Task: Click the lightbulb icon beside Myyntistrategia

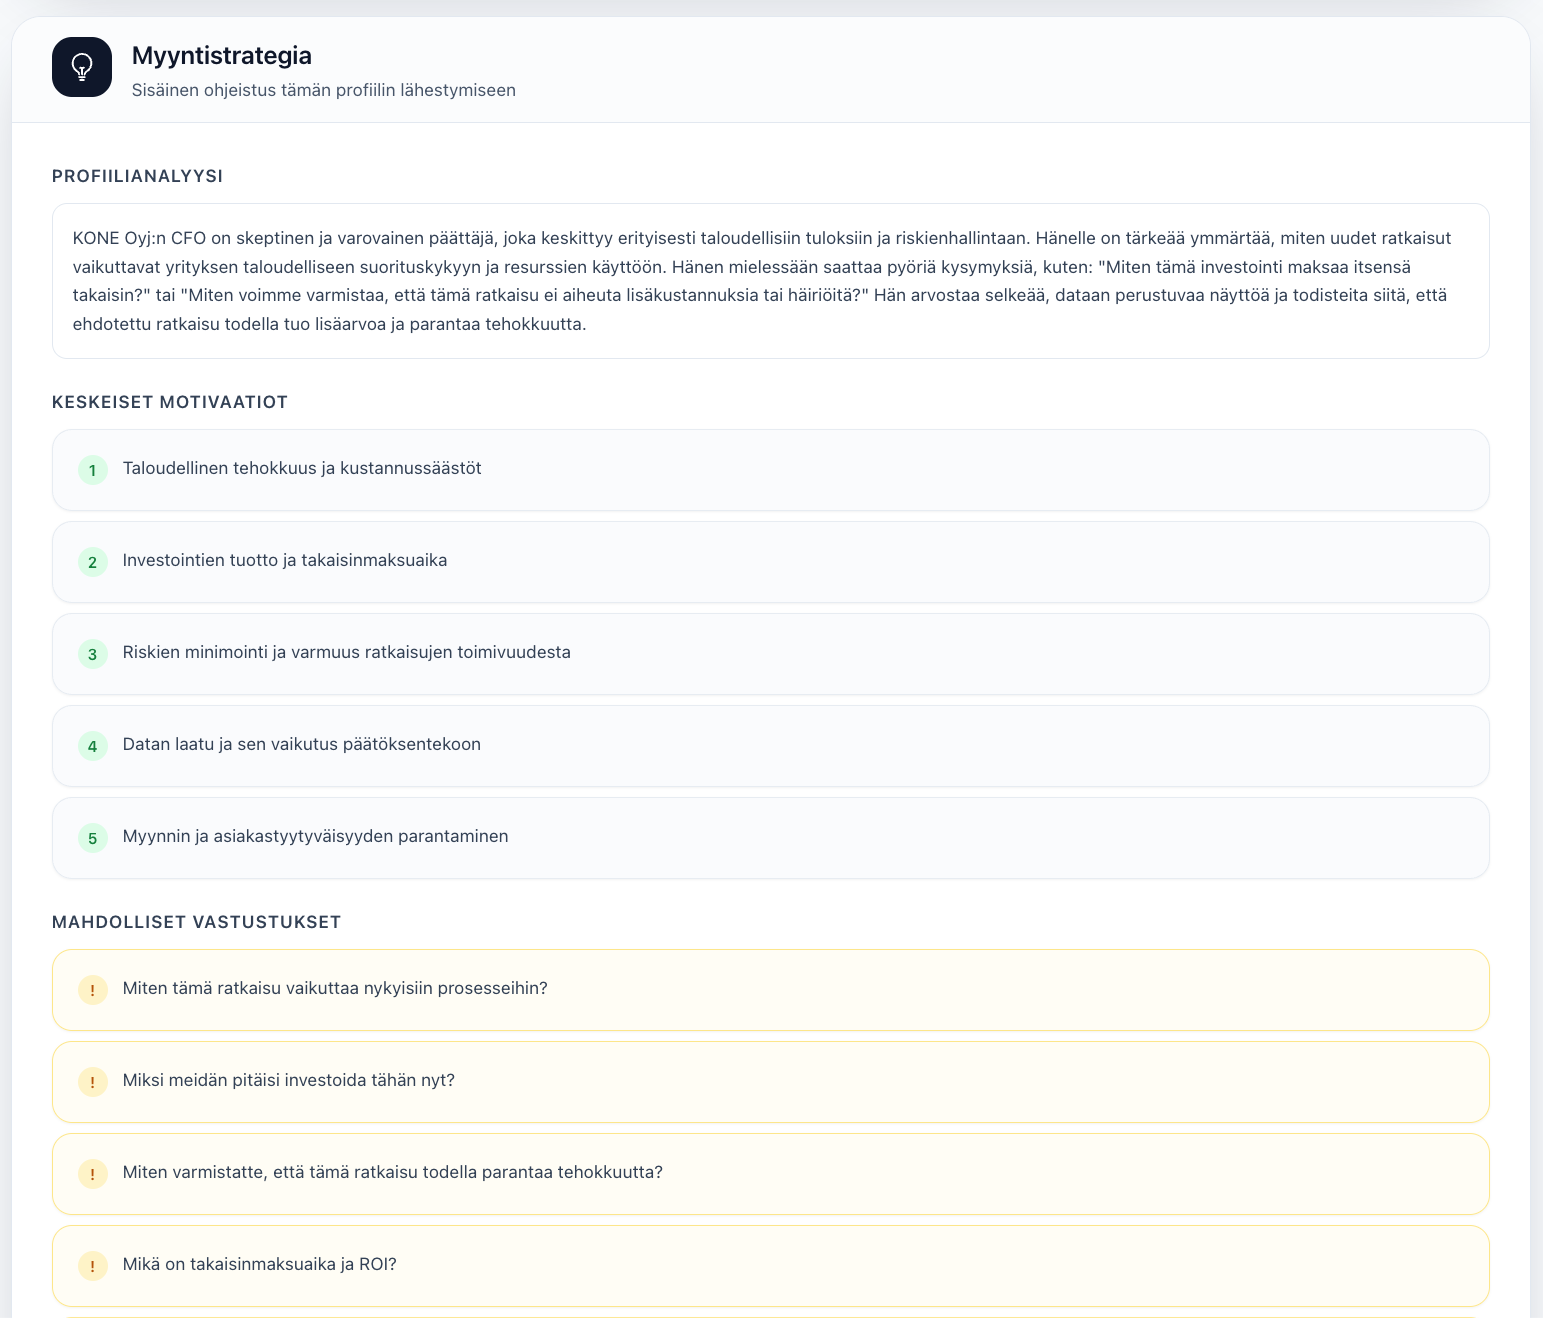Action: [82, 67]
